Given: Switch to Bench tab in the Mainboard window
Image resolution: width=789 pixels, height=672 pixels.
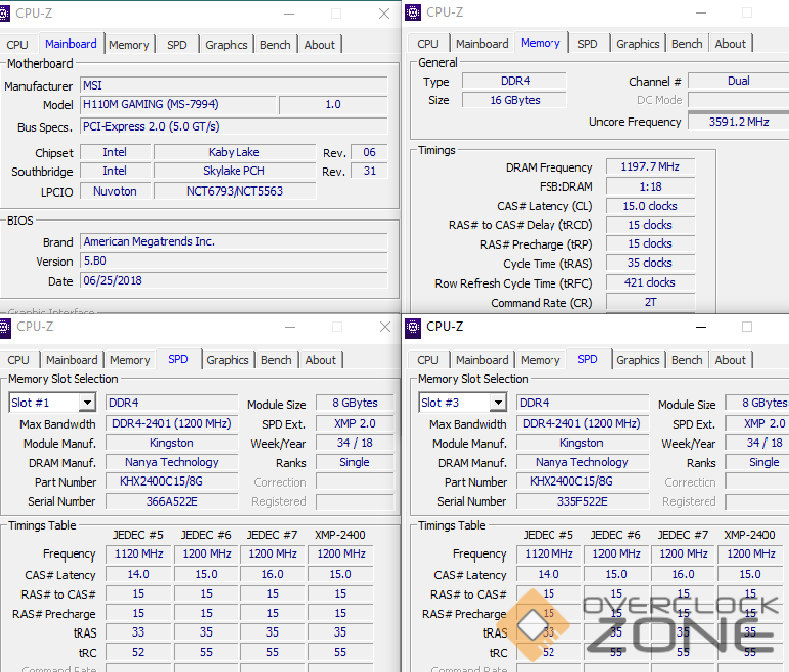Looking at the screenshot, I should pyautogui.click(x=275, y=45).
